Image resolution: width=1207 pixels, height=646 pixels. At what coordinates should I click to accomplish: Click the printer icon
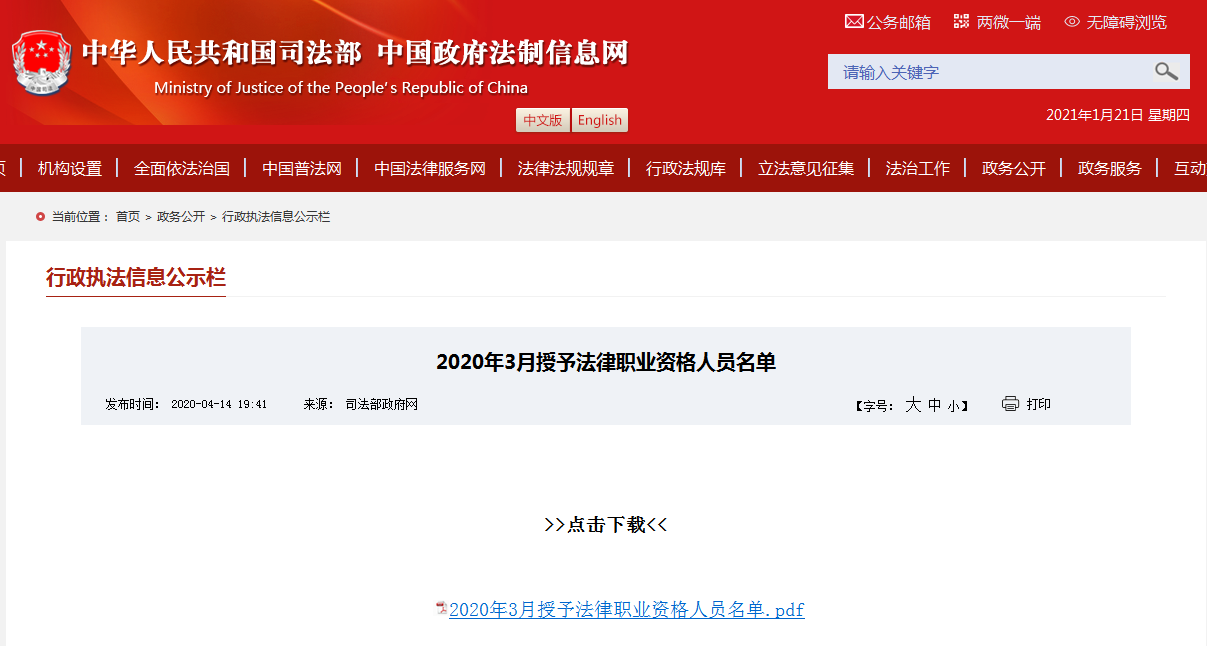click(1010, 404)
